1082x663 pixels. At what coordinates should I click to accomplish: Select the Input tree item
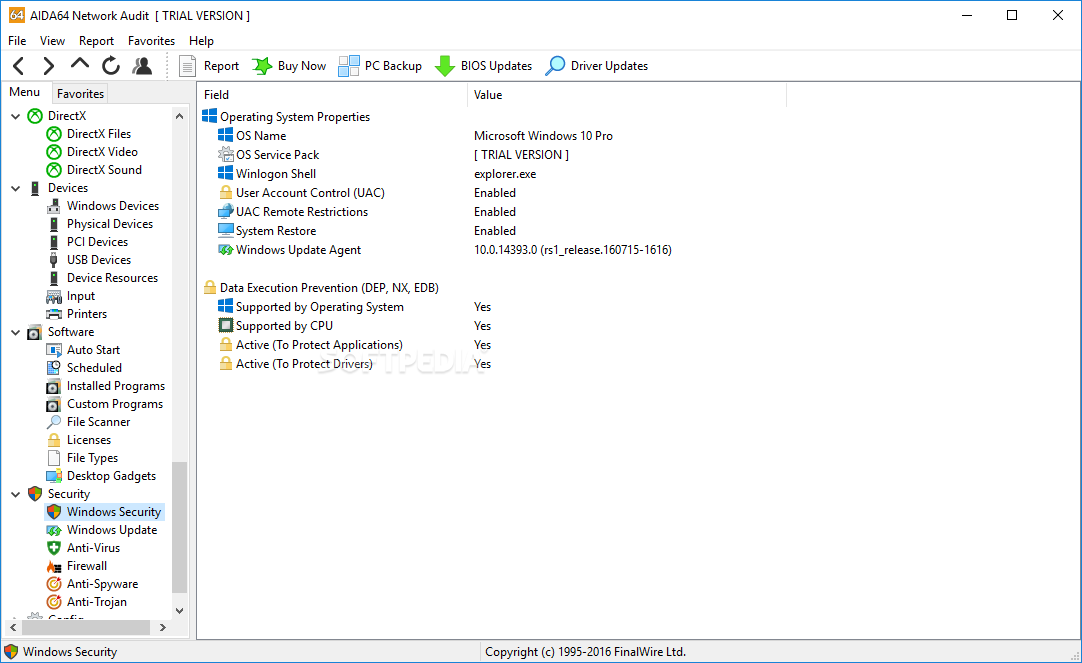pyautogui.click(x=70, y=296)
